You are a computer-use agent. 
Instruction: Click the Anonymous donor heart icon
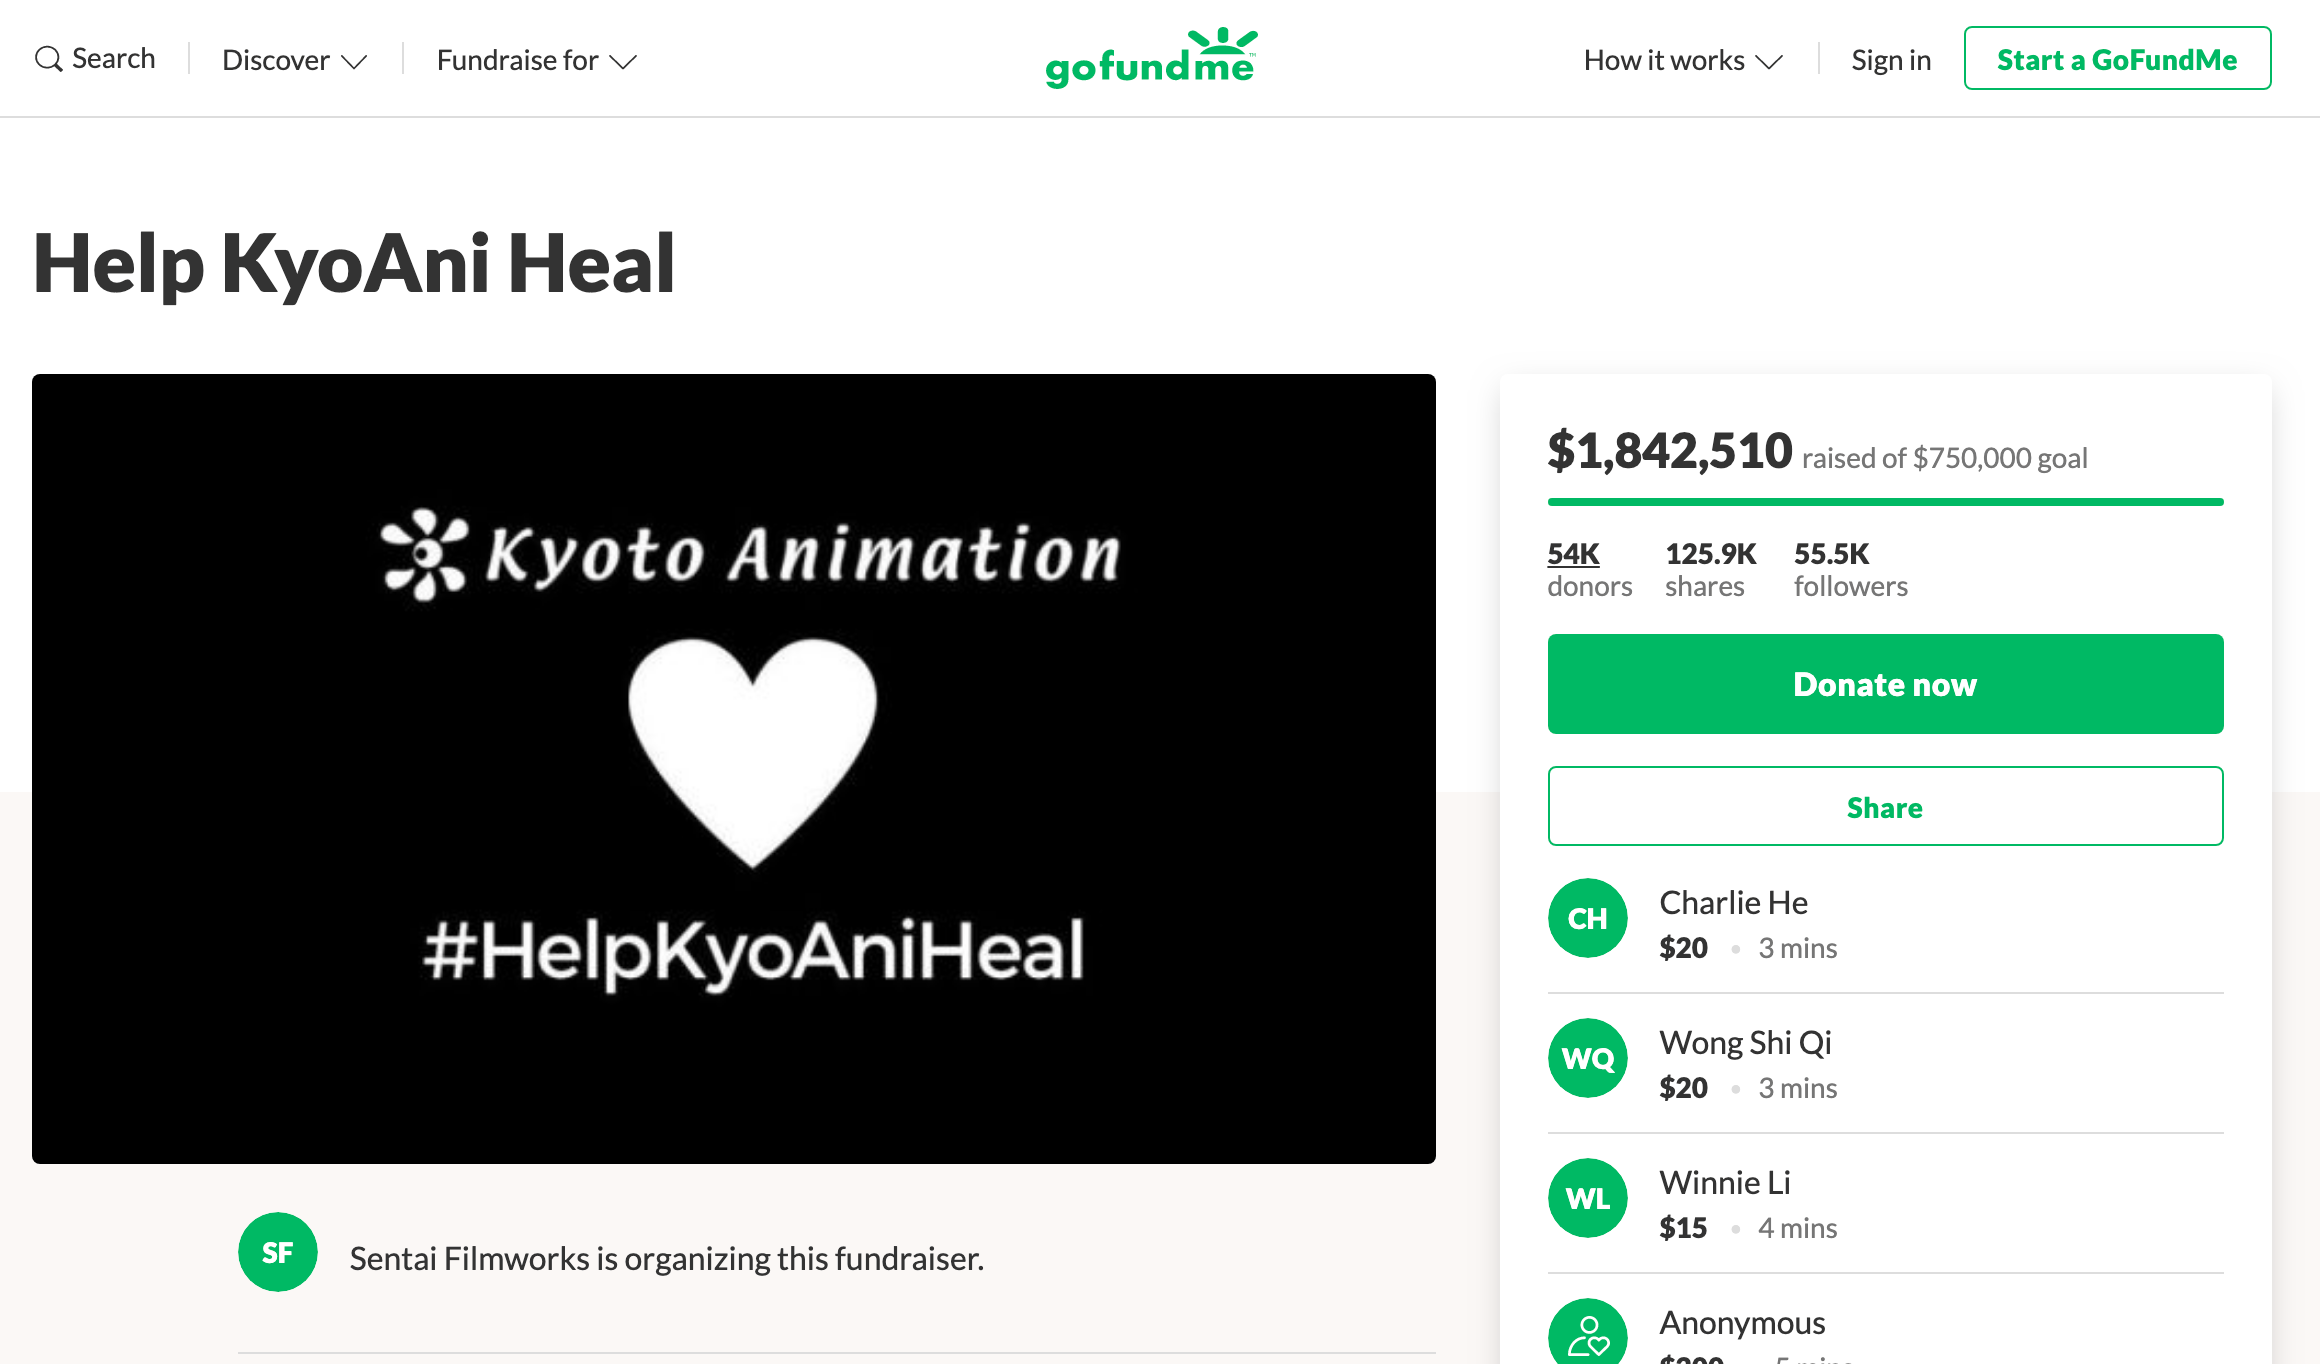pyautogui.click(x=1587, y=1335)
